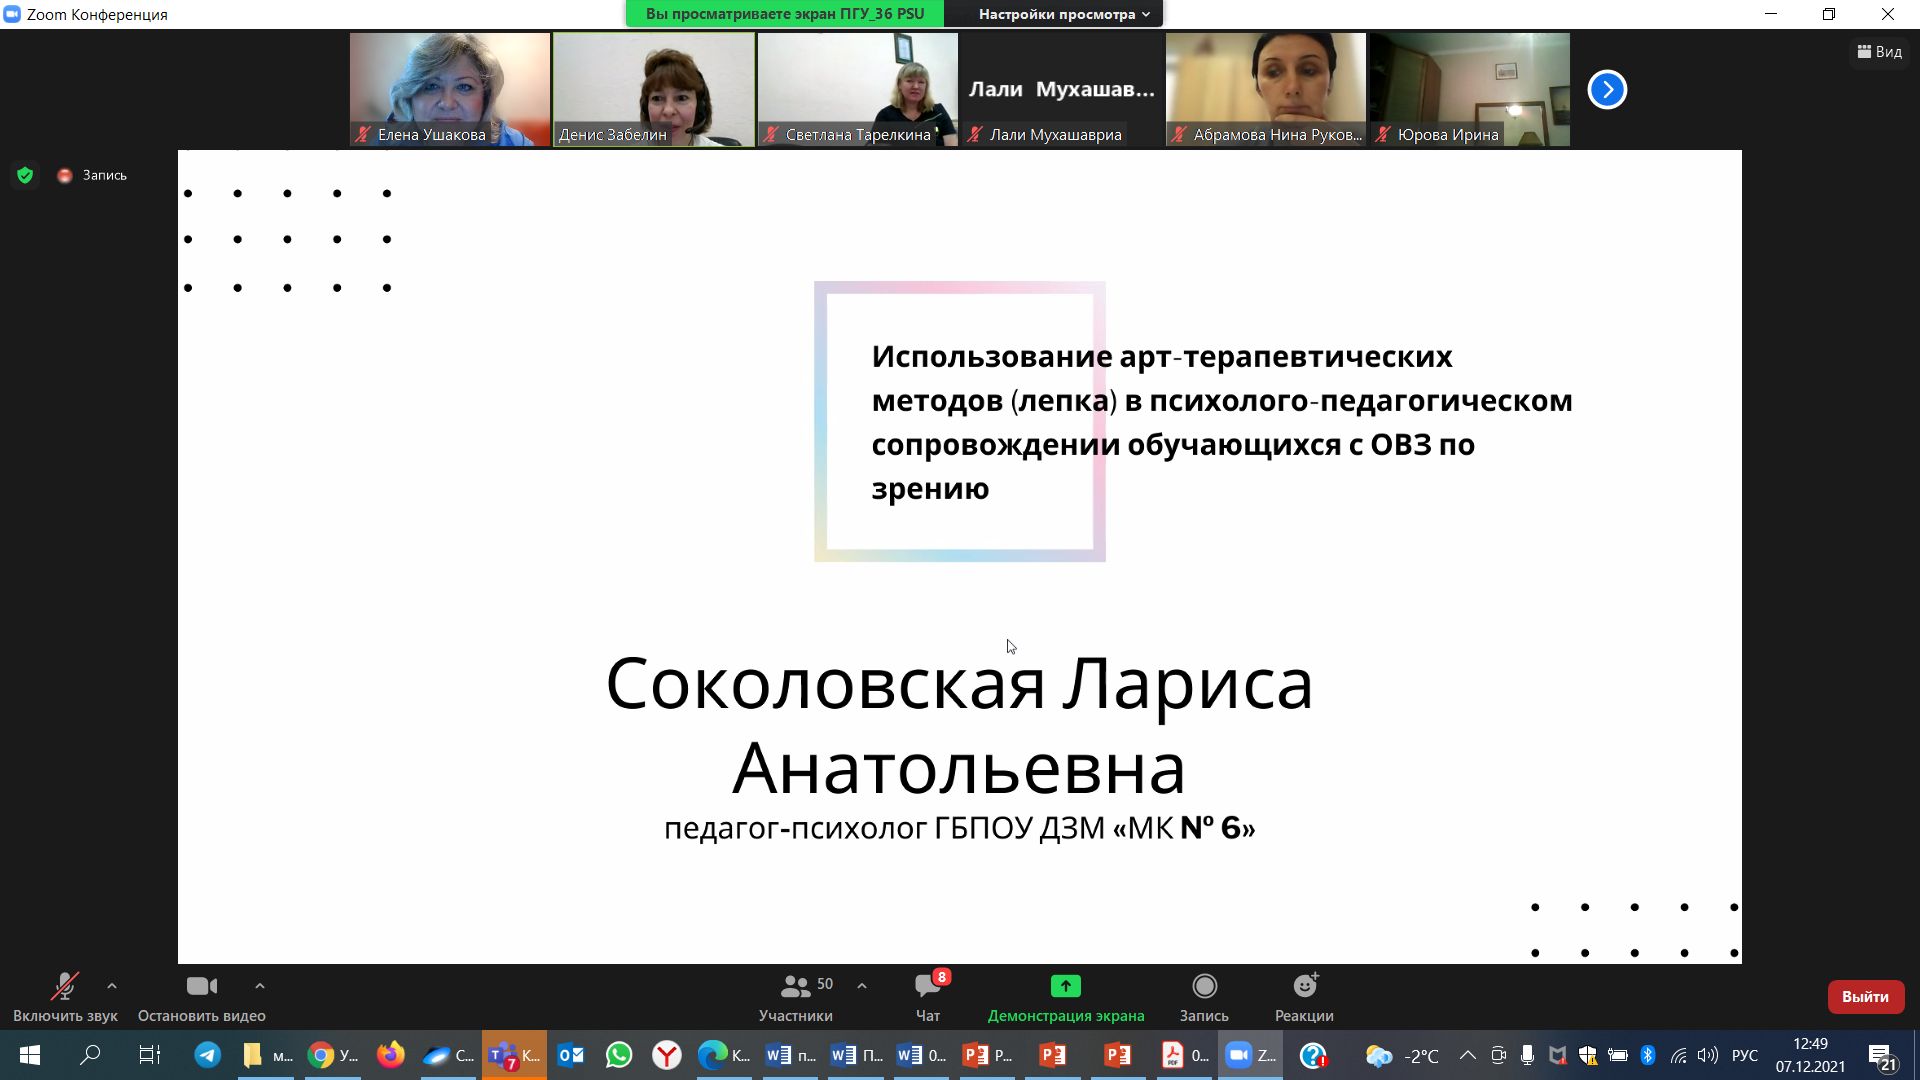Leave meeting using the Выйти button
Image resolution: width=1920 pixels, height=1080 pixels.
1865,997
